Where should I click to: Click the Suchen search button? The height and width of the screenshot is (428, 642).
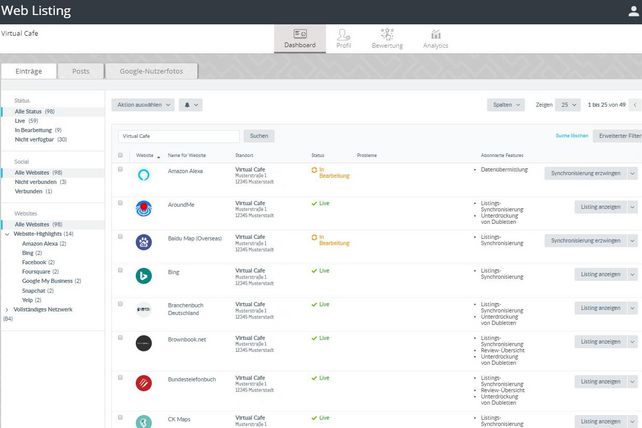coord(258,135)
